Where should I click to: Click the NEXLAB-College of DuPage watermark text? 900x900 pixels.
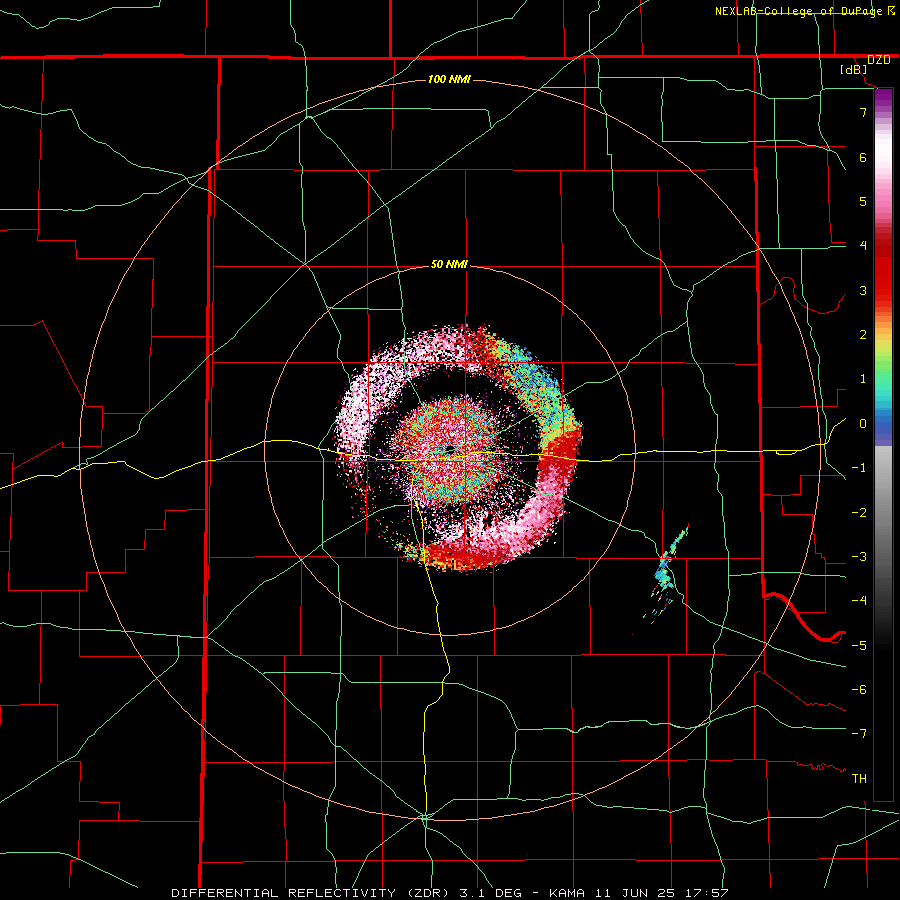(x=799, y=11)
